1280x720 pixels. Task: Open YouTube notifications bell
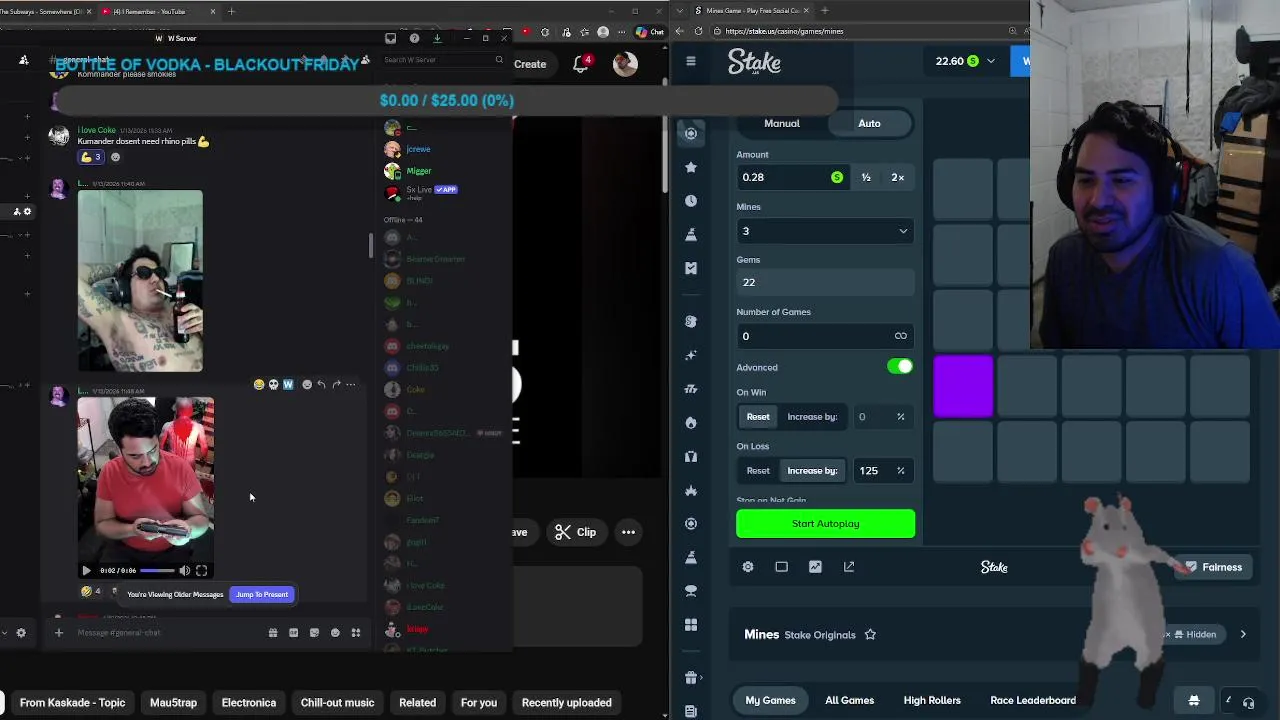coord(581,64)
